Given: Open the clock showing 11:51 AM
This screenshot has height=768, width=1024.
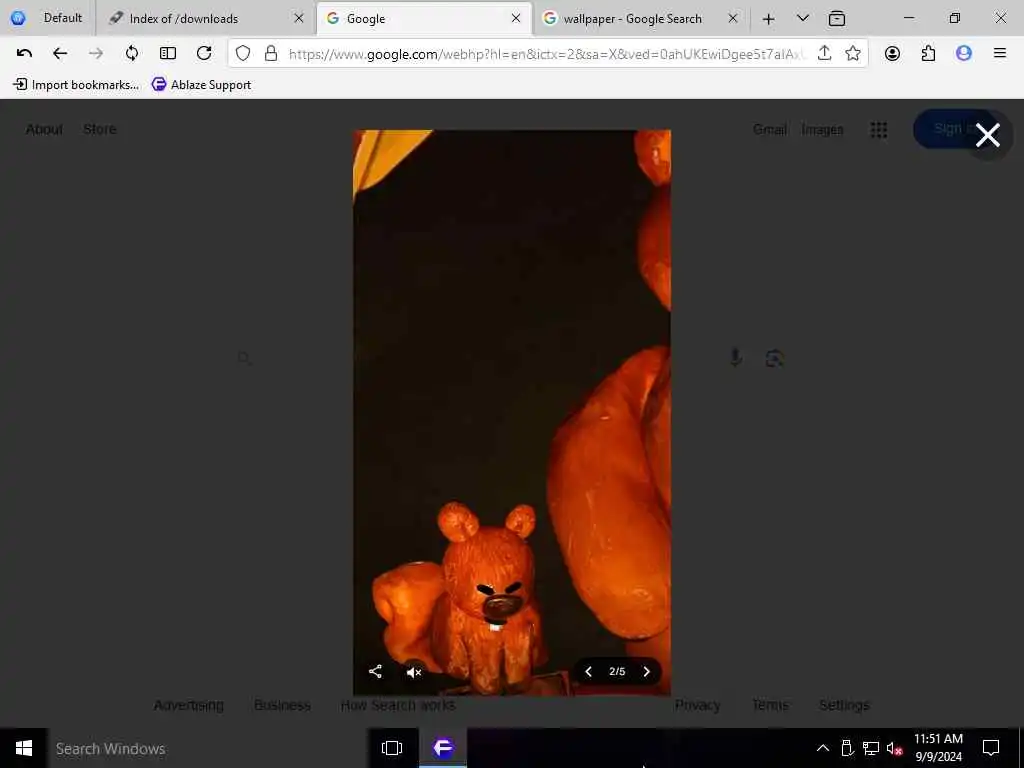Looking at the screenshot, I should point(938,748).
